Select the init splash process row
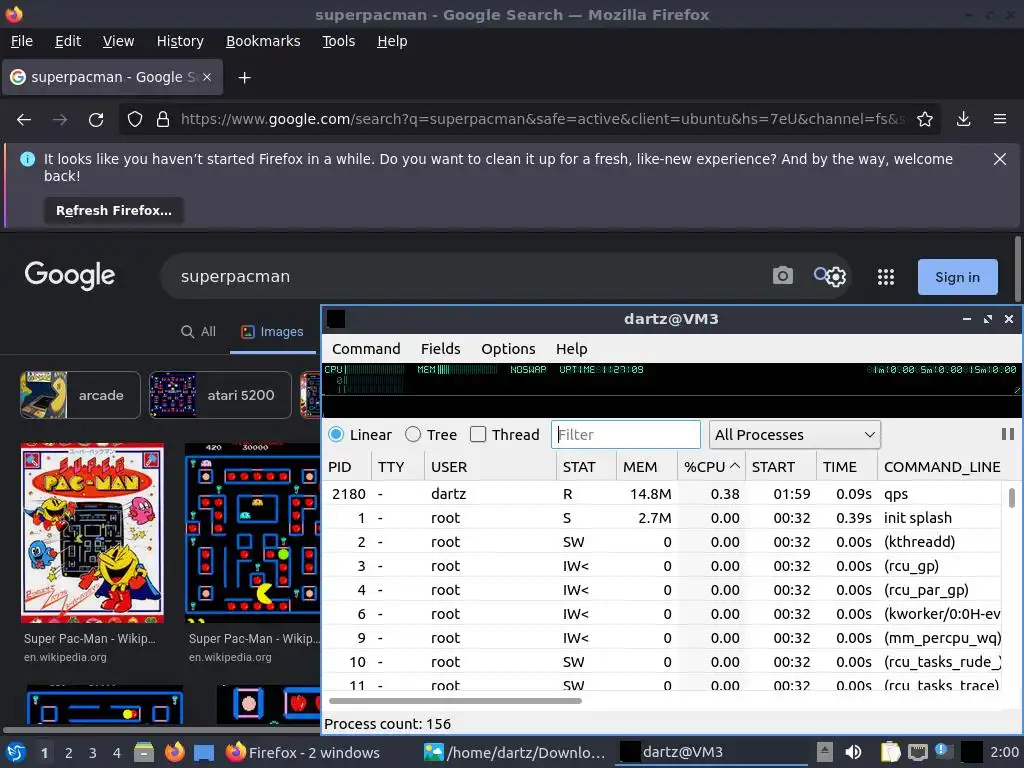Image resolution: width=1024 pixels, height=768 pixels. pos(662,518)
